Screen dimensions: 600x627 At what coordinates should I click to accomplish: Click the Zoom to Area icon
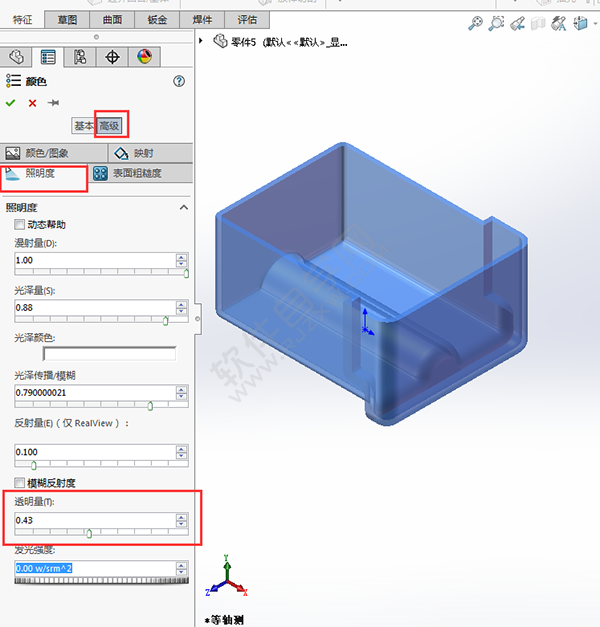pyautogui.click(x=496, y=23)
